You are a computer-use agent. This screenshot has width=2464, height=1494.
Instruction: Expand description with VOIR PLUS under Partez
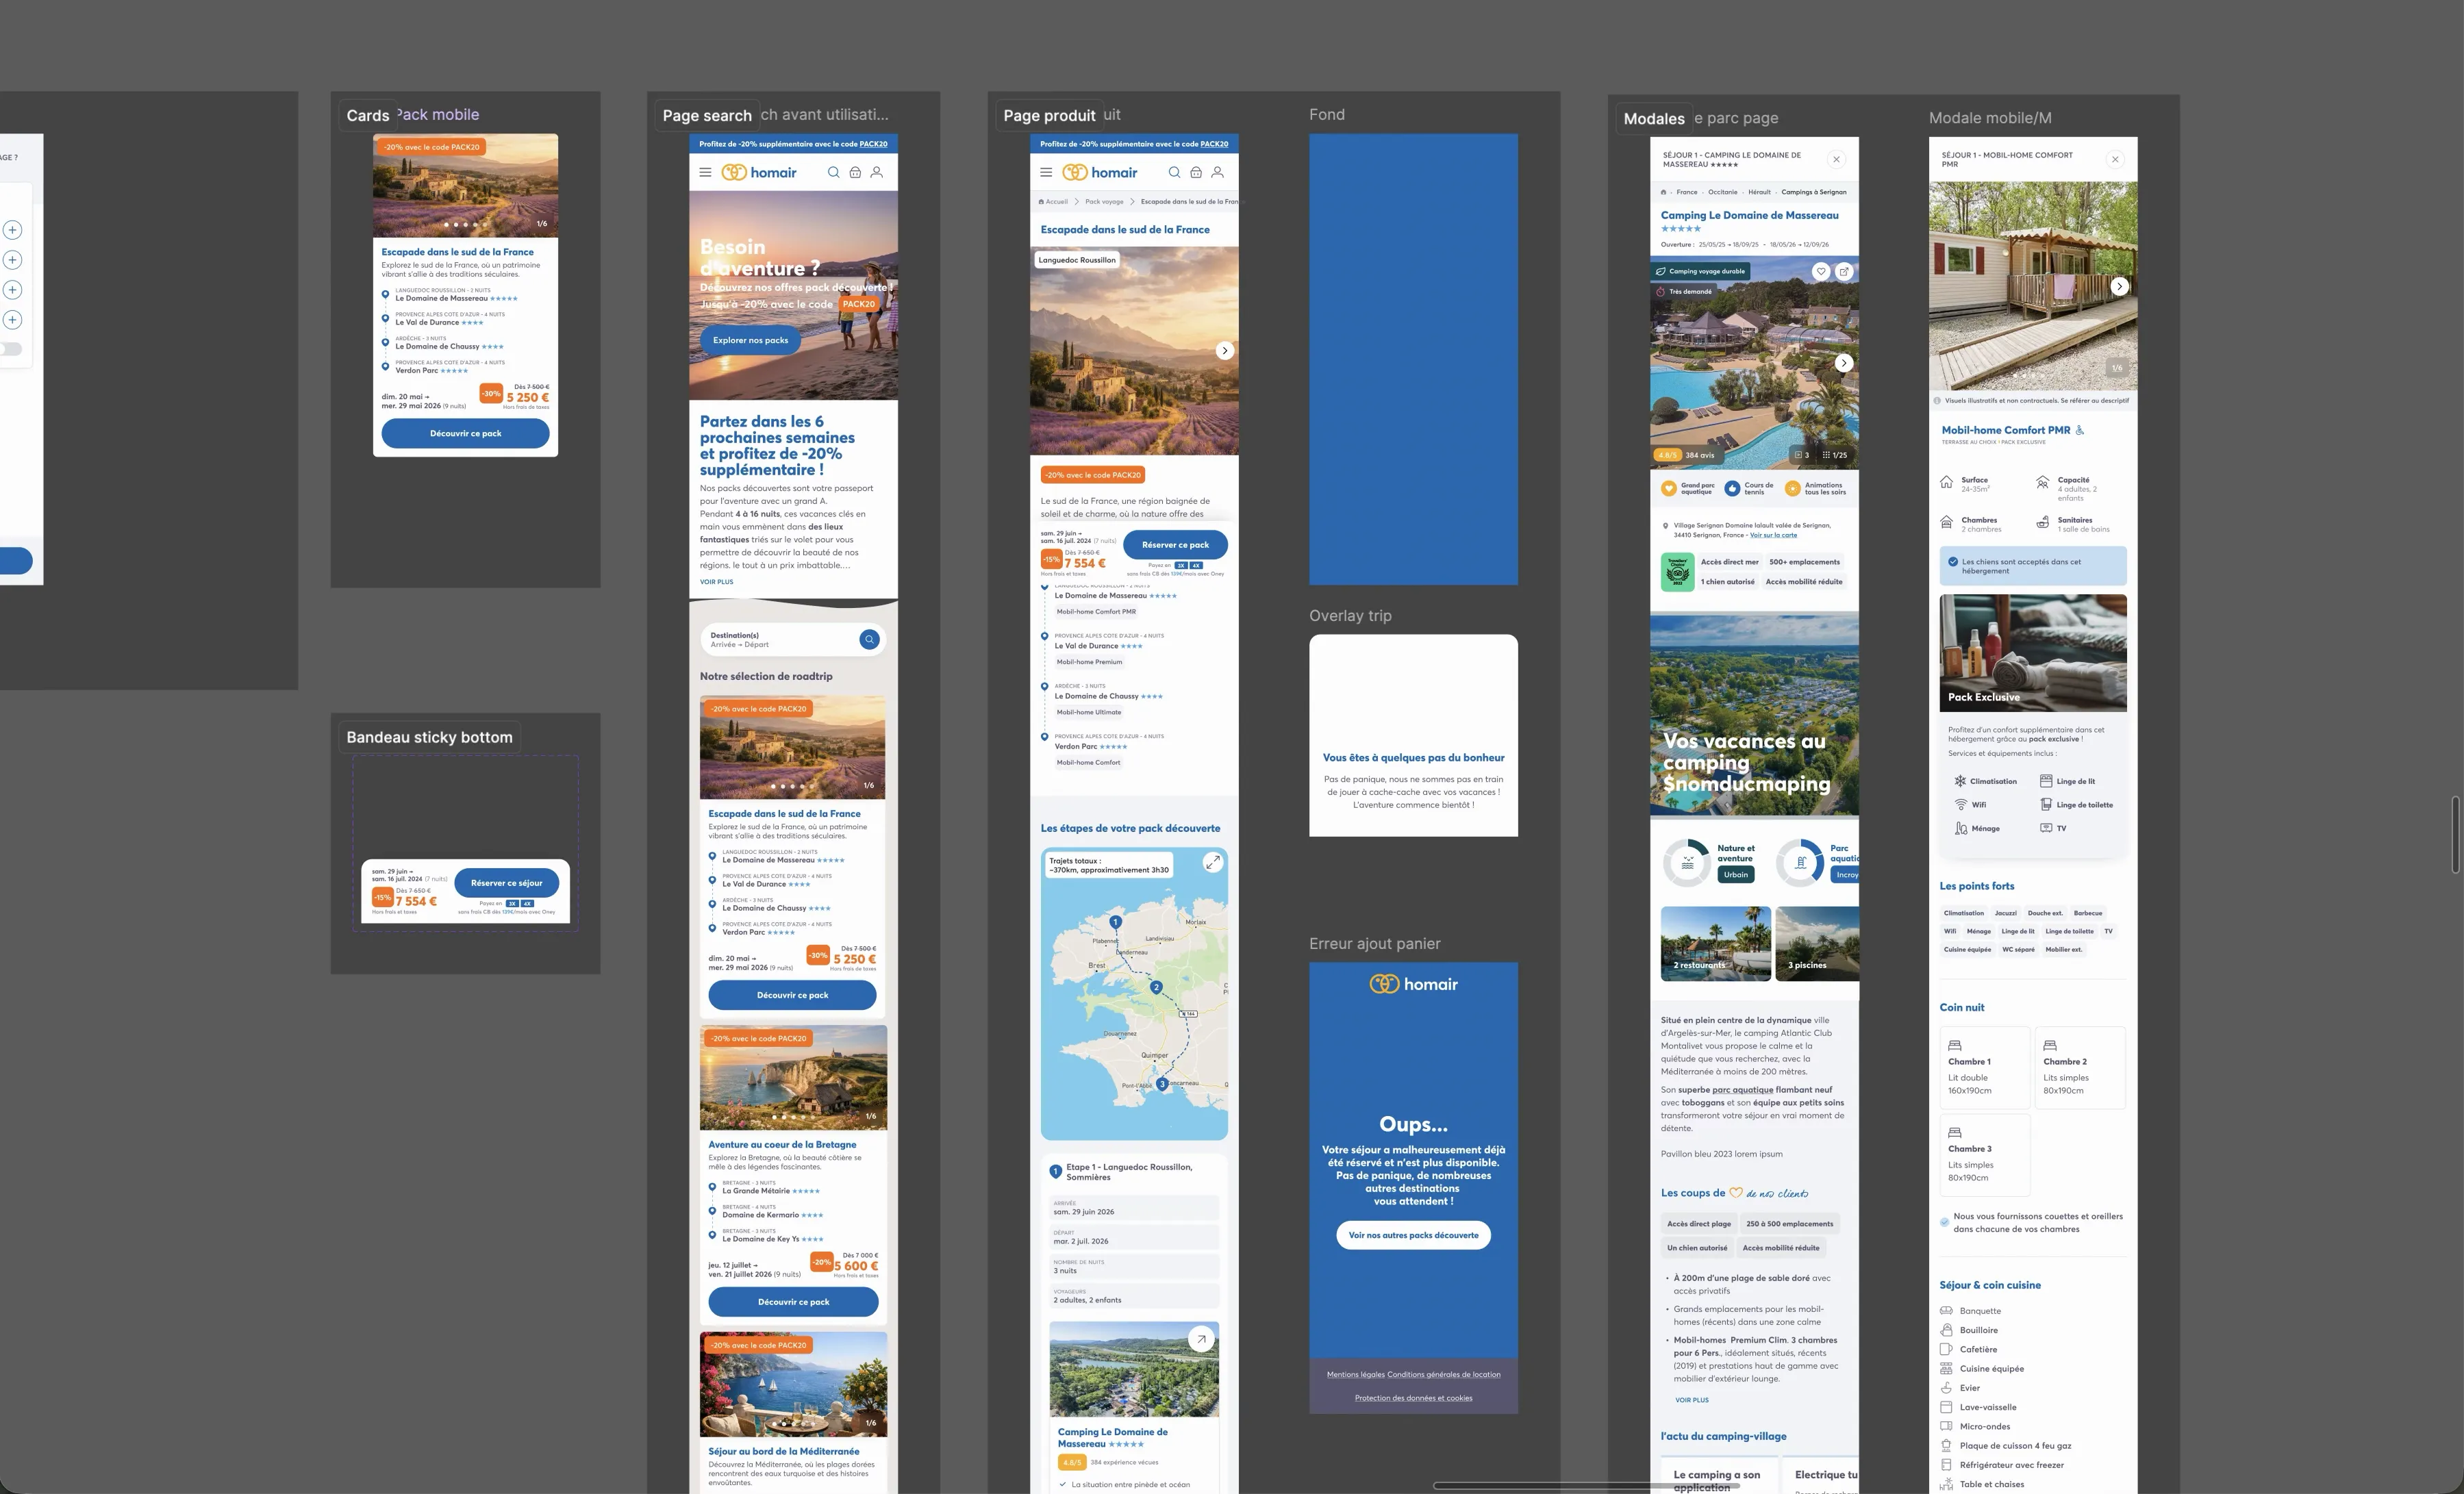click(x=716, y=581)
